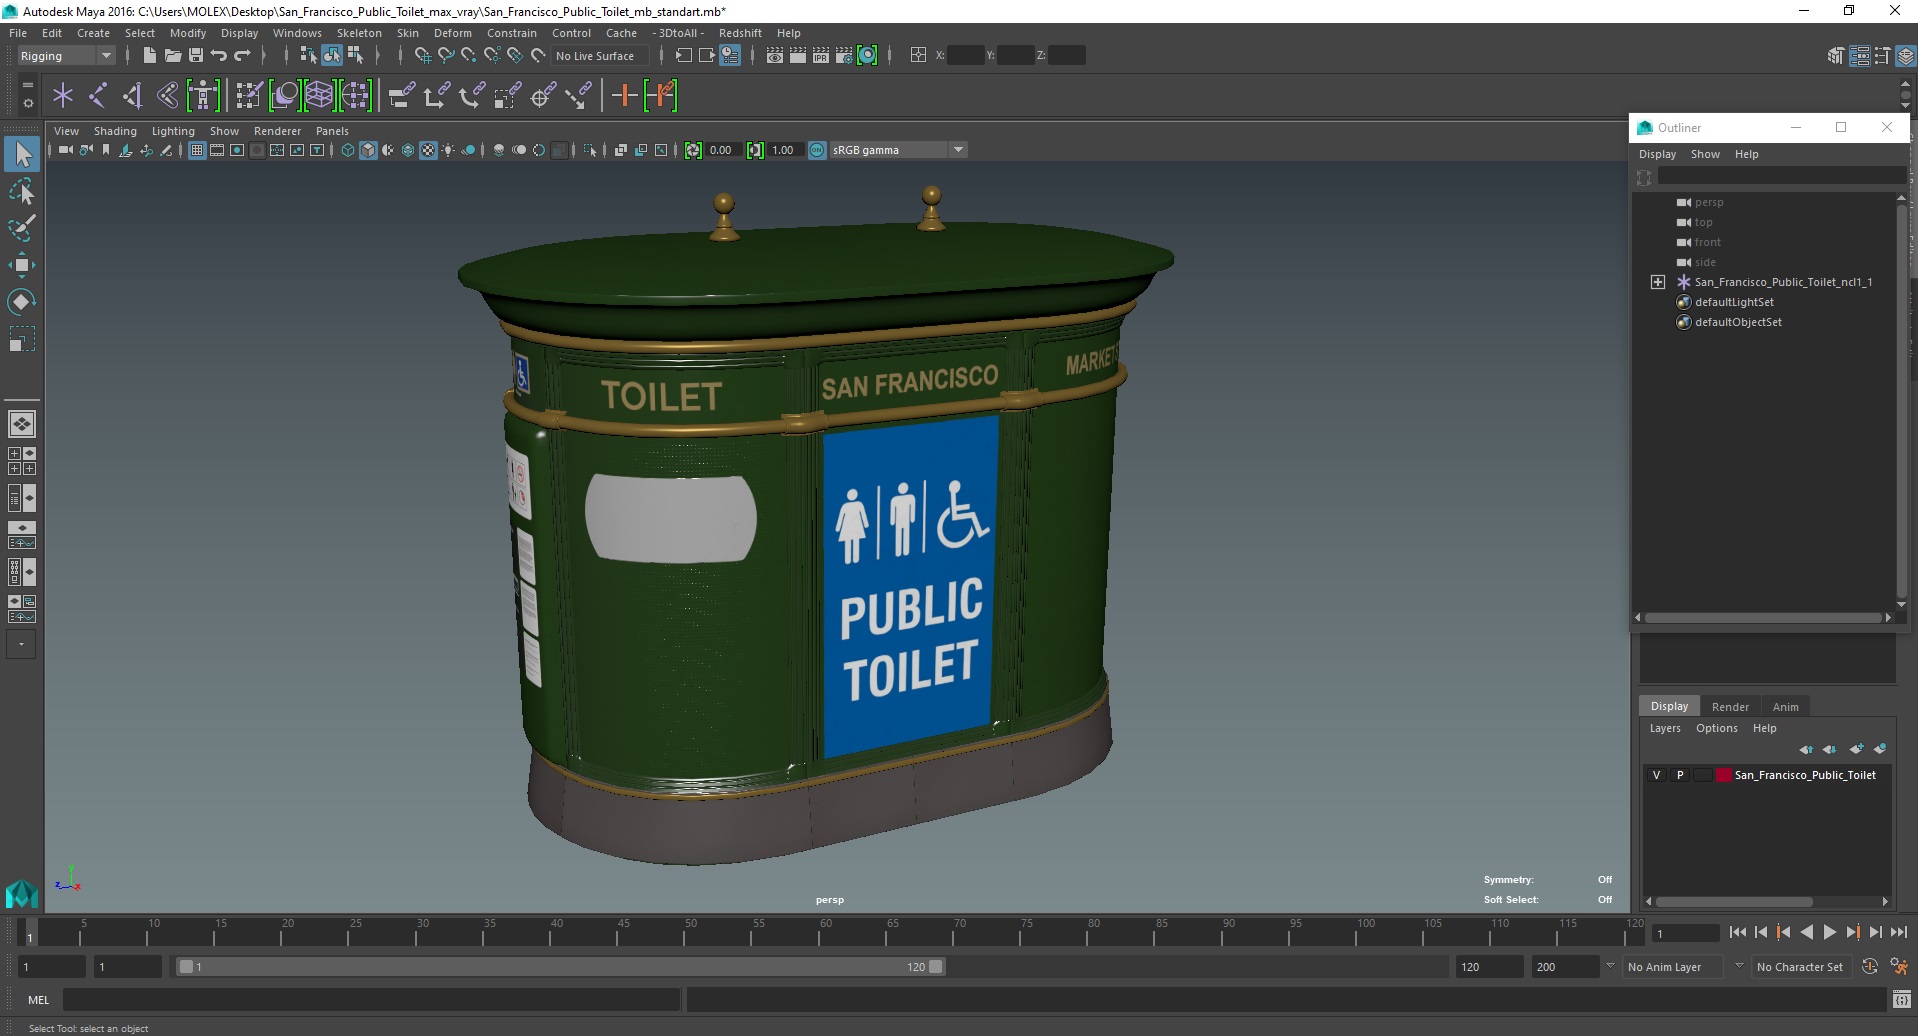
Task: Toggle the viewport grid display
Action: tap(197, 150)
